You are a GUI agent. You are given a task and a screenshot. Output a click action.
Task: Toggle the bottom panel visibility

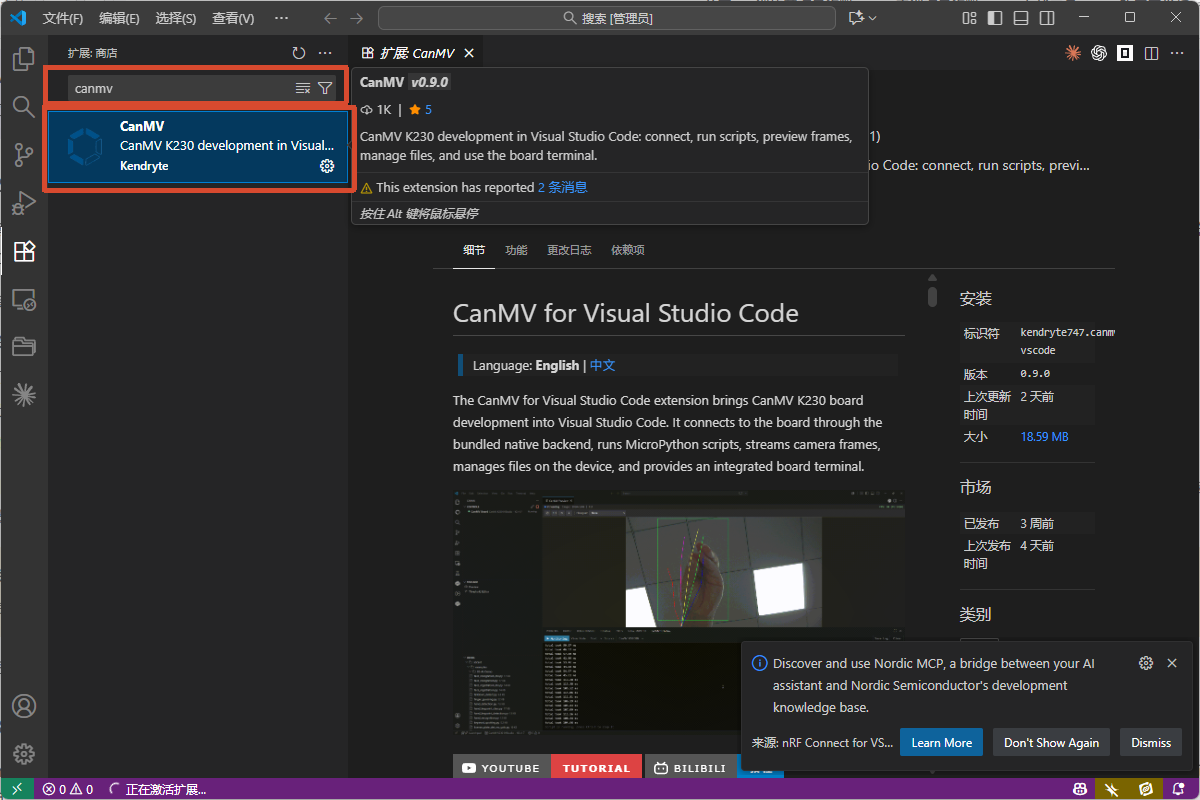coord(1021,18)
